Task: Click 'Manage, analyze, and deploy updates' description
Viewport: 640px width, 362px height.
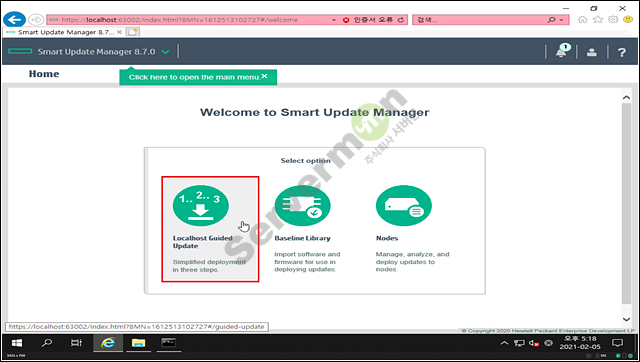Action: pos(412,262)
